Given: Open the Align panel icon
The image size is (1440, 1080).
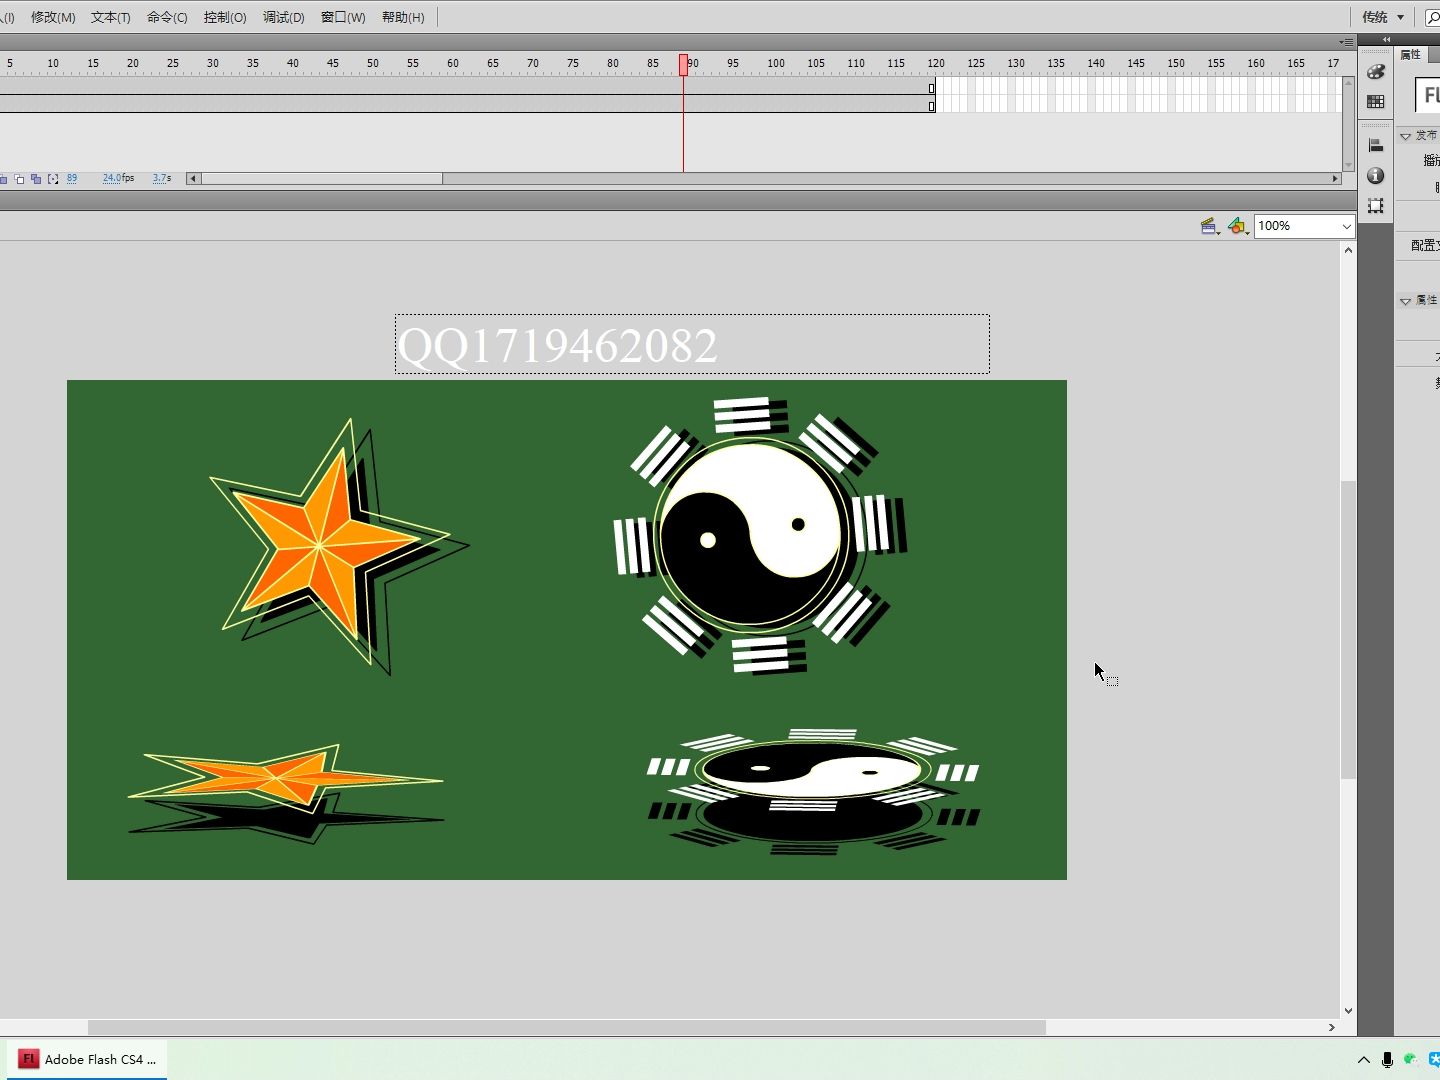Looking at the screenshot, I should point(1376,144).
